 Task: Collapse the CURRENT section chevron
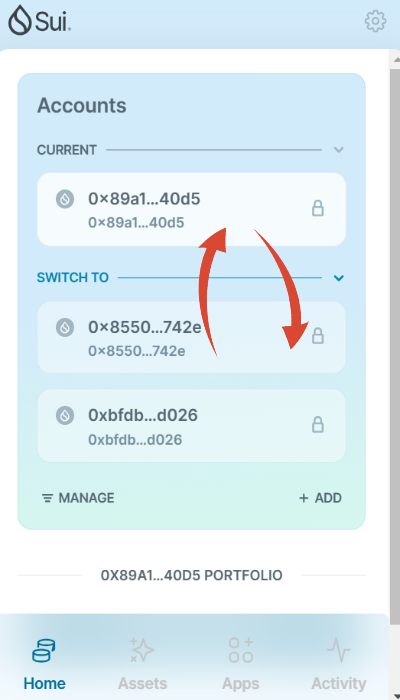[x=339, y=150]
